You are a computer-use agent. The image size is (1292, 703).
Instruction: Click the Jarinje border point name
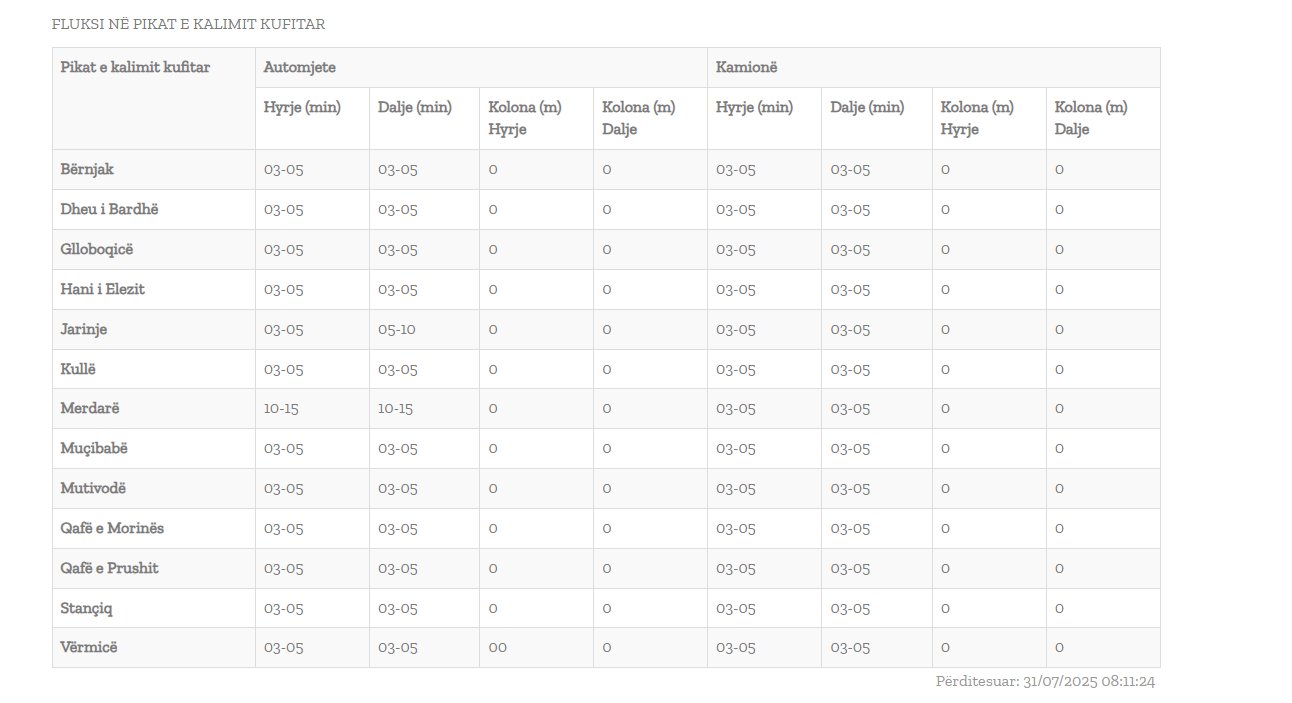coord(83,329)
